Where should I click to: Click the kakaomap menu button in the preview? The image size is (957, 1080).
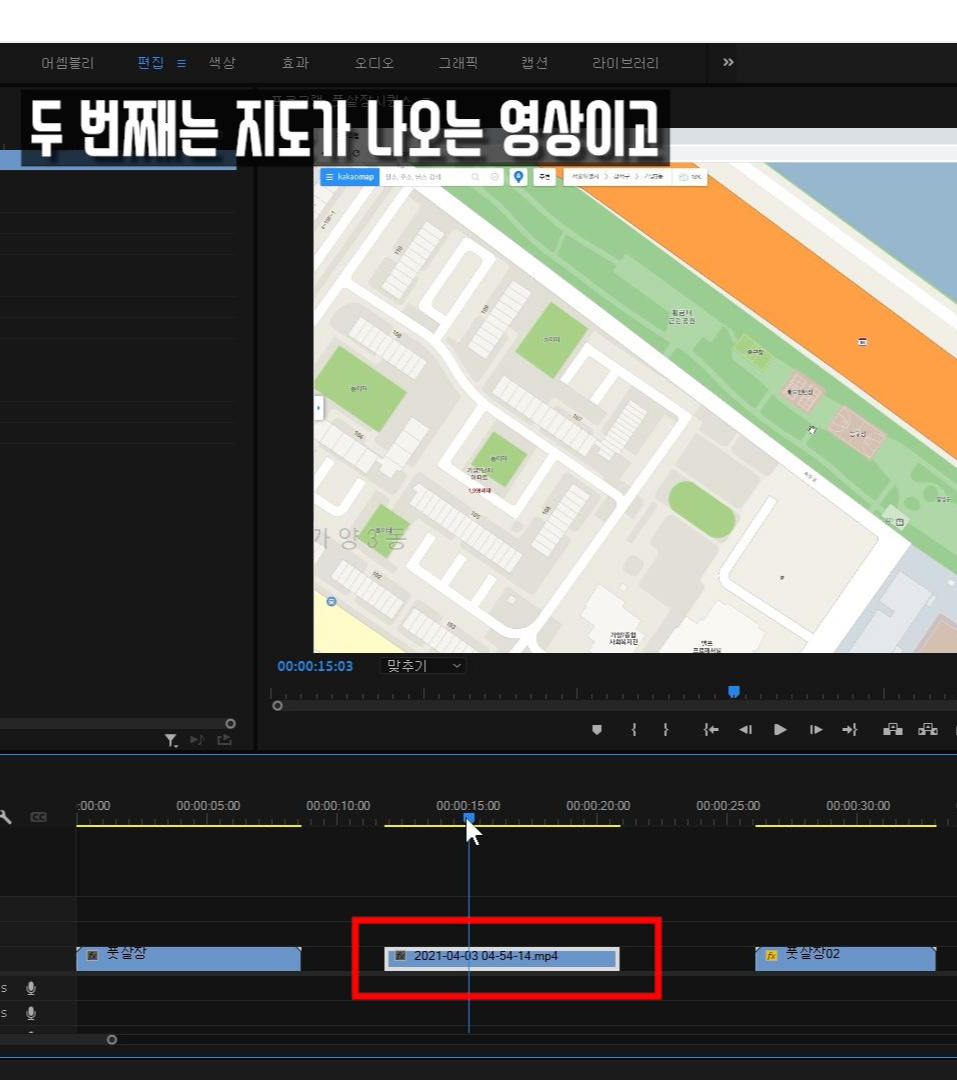(349, 177)
